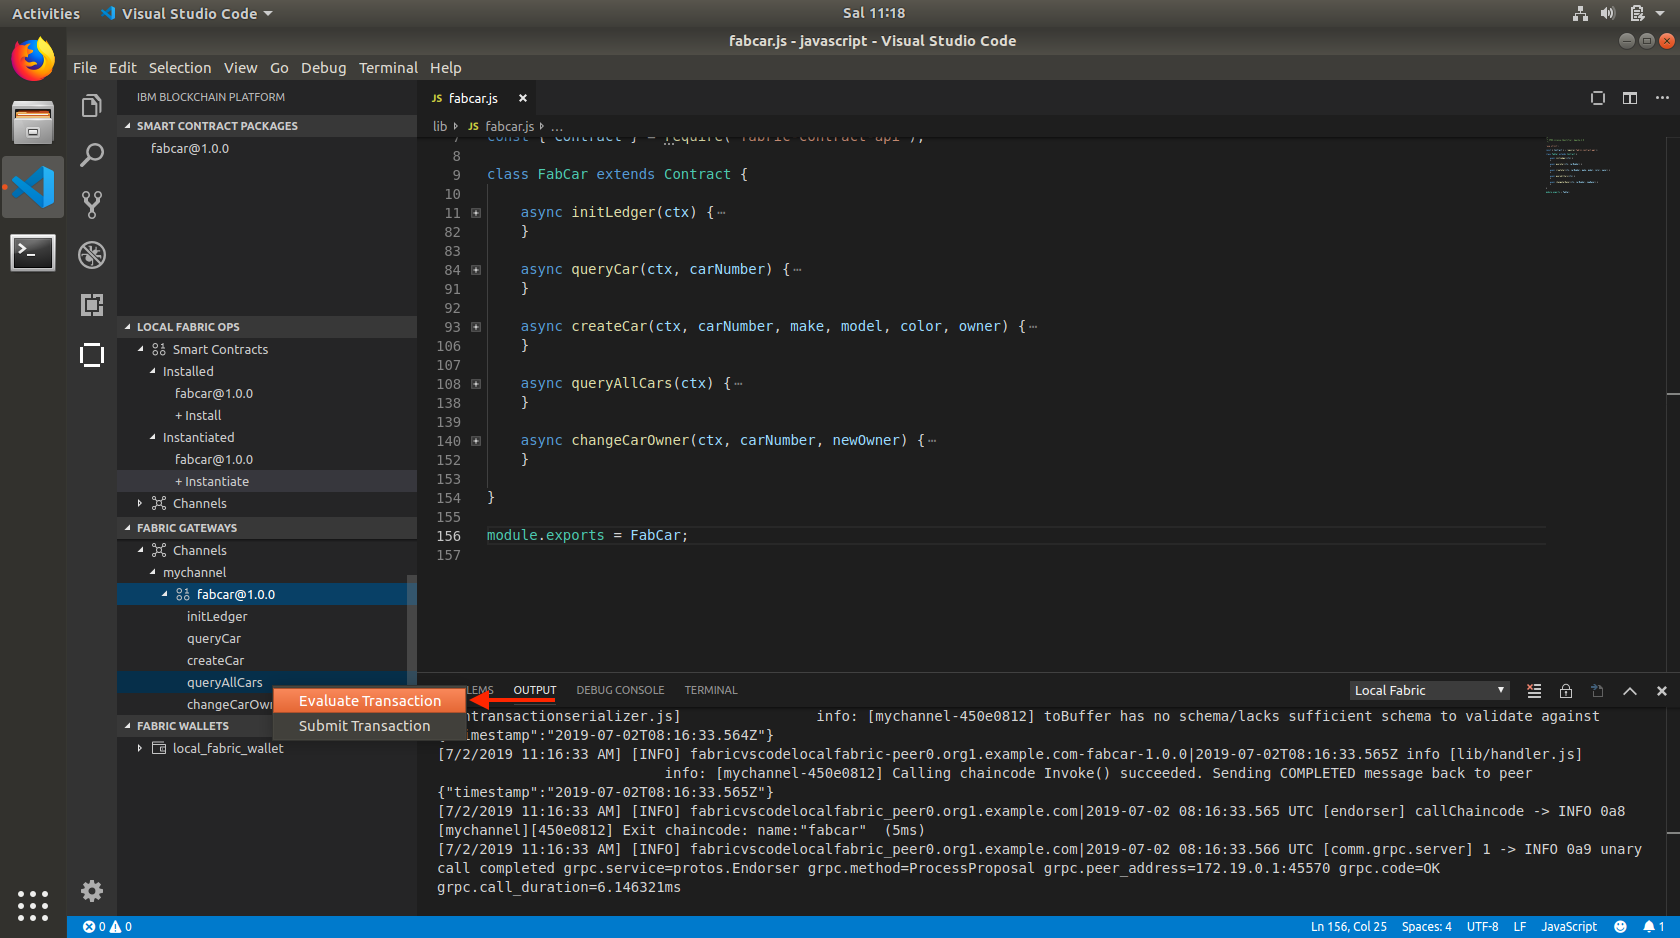1680x938 pixels.
Task: Open the Terminal menu
Action: point(388,68)
